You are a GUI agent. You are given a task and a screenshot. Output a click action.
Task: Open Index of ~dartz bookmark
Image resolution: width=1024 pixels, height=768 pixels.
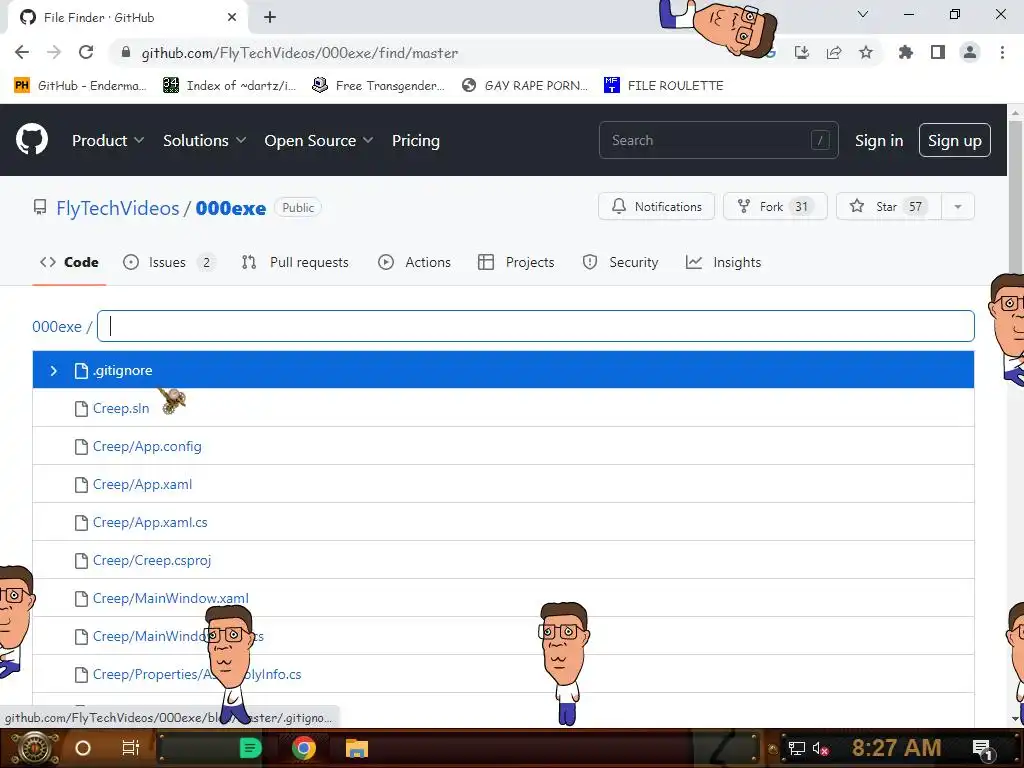point(230,86)
